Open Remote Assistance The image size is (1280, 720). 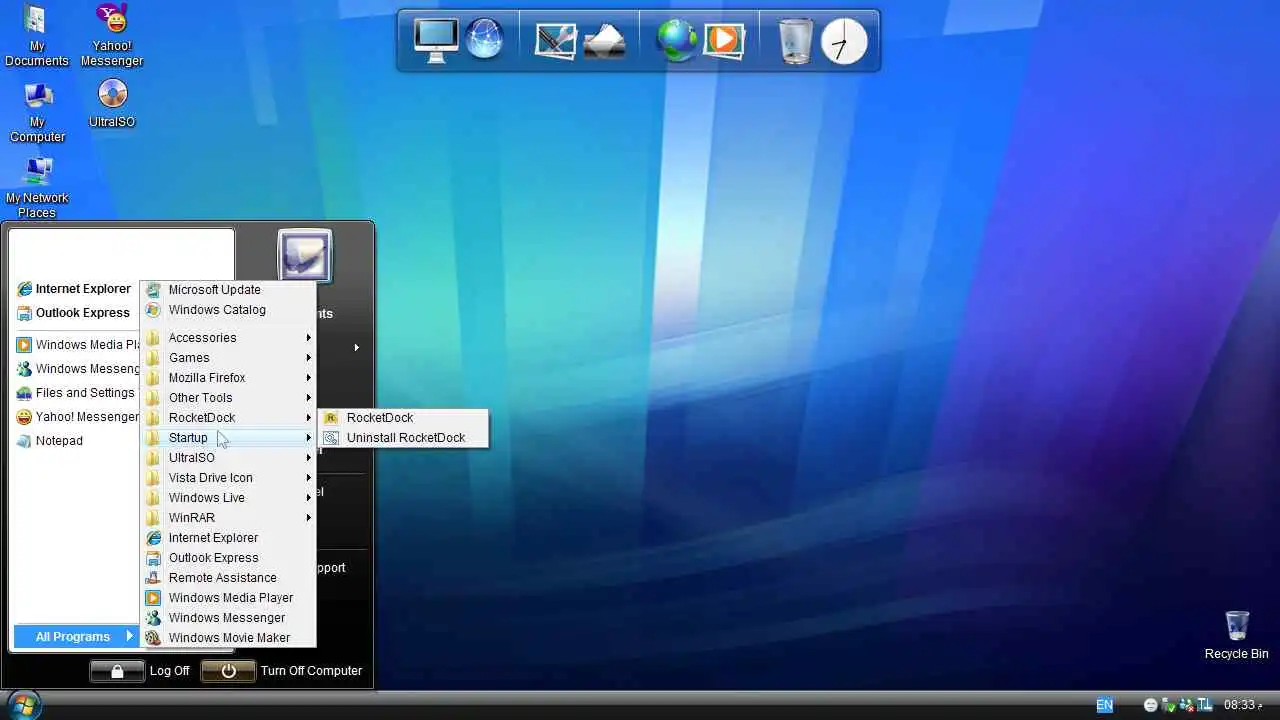click(228, 578)
